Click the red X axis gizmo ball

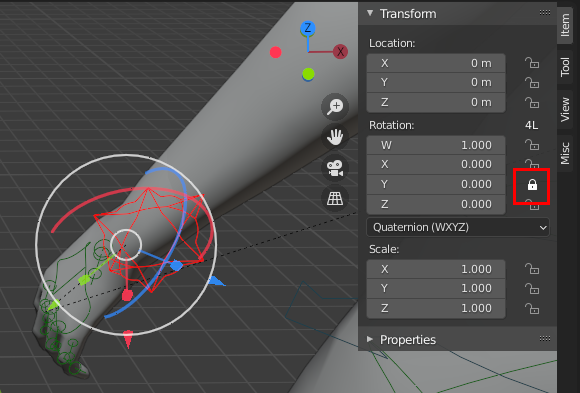pos(340,52)
